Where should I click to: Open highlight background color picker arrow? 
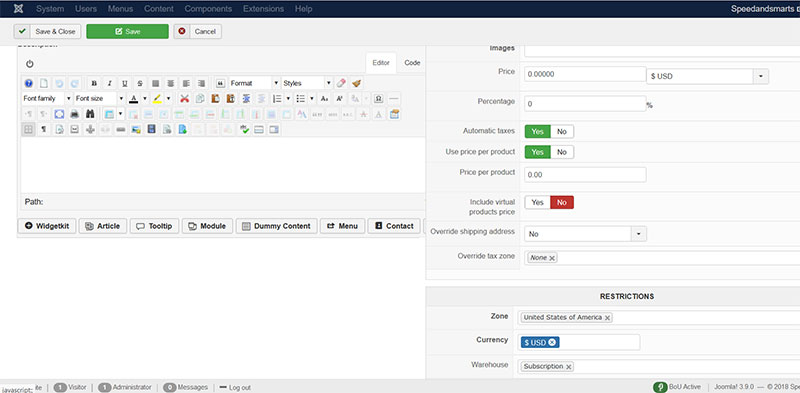pos(168,99)
